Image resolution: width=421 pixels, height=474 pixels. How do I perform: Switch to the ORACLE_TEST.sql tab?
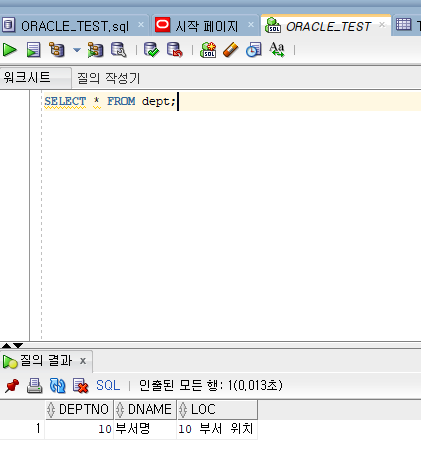pos(75,26)
